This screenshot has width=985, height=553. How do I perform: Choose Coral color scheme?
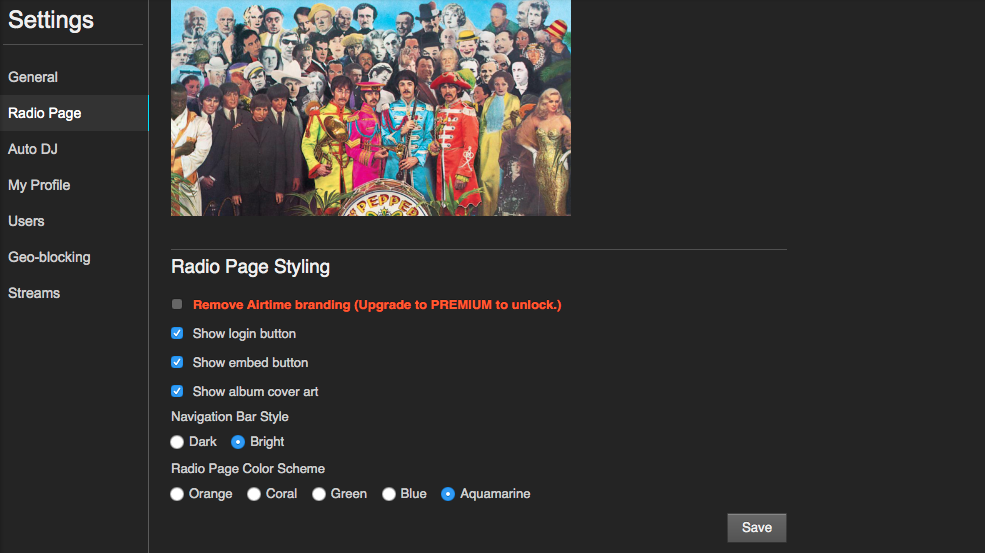(x=254, y=494)
